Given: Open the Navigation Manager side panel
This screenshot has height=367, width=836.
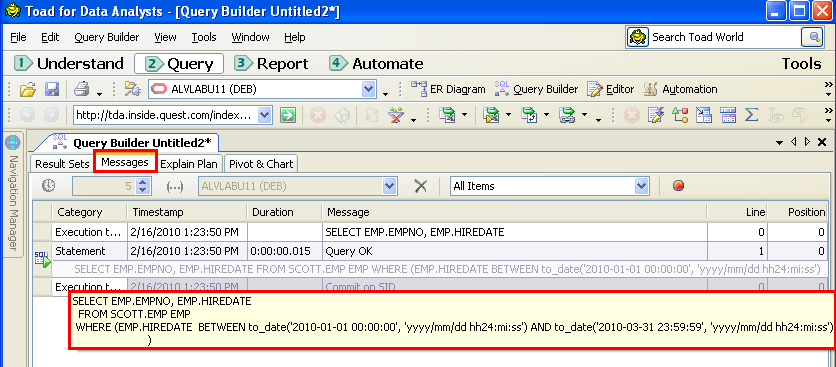Looking at the screenshot, I should (x=13, y=195).
